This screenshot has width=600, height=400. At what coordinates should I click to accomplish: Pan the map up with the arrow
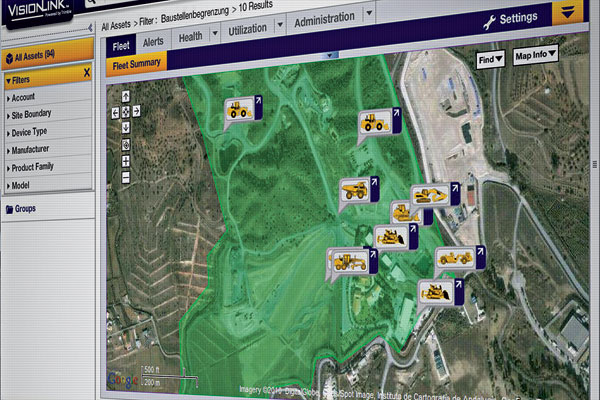tap(126, 96)
